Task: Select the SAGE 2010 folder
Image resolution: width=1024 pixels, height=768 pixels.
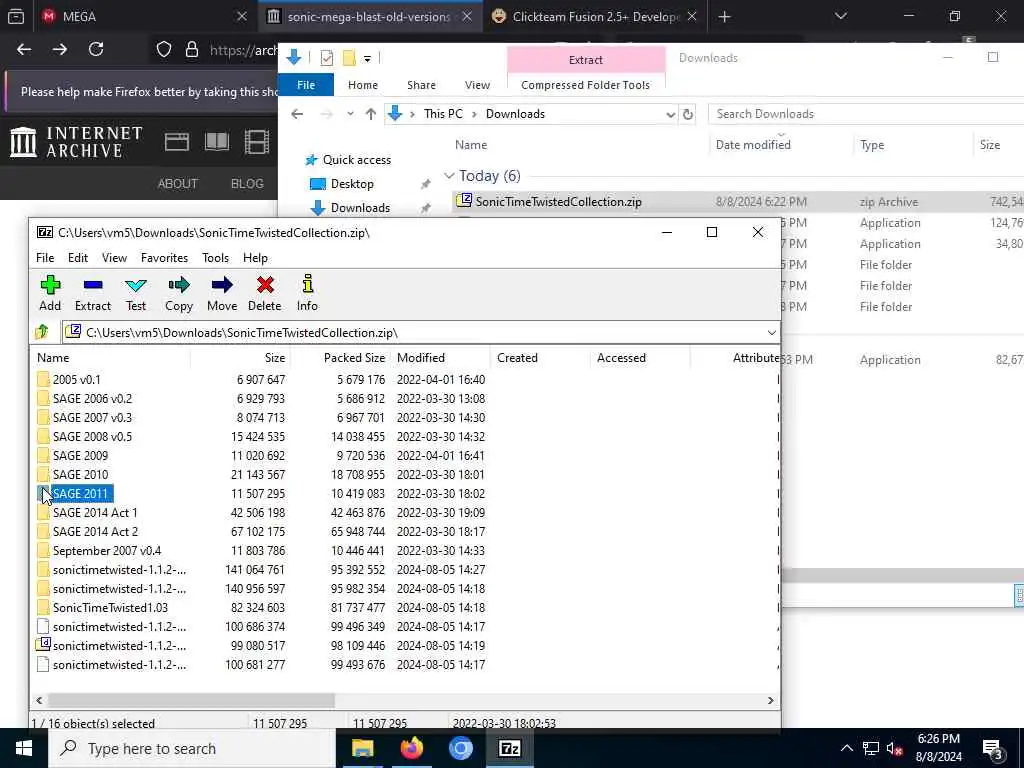Action: (80, 474)
